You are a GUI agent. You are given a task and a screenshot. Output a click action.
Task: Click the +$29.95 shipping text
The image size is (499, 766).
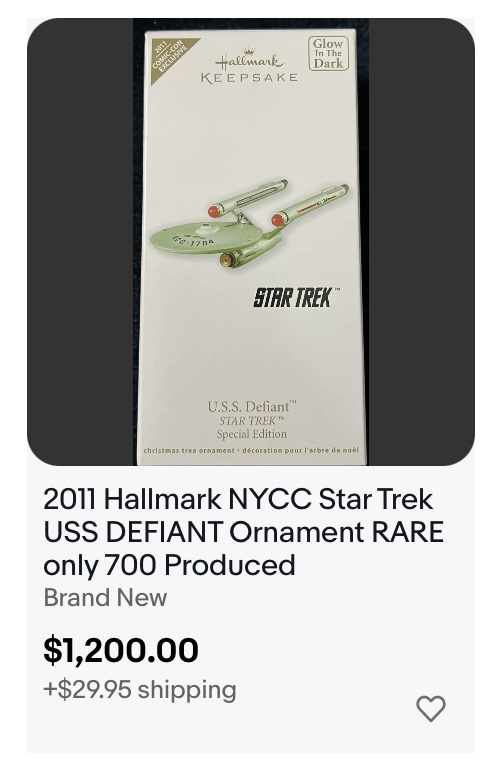coord(140,690)
